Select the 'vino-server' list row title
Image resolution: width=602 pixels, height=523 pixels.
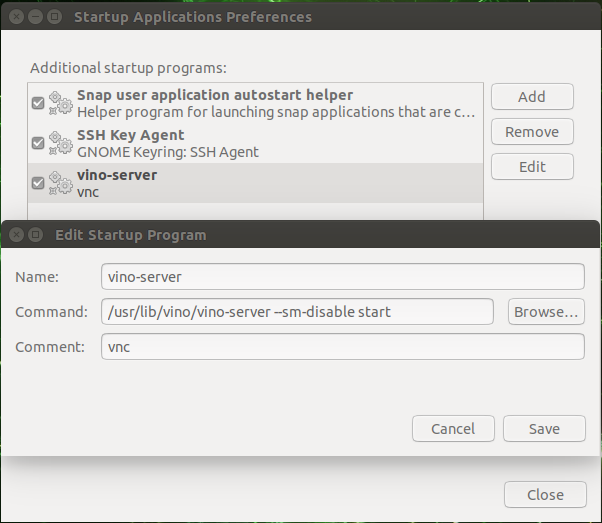click(117, 175)
